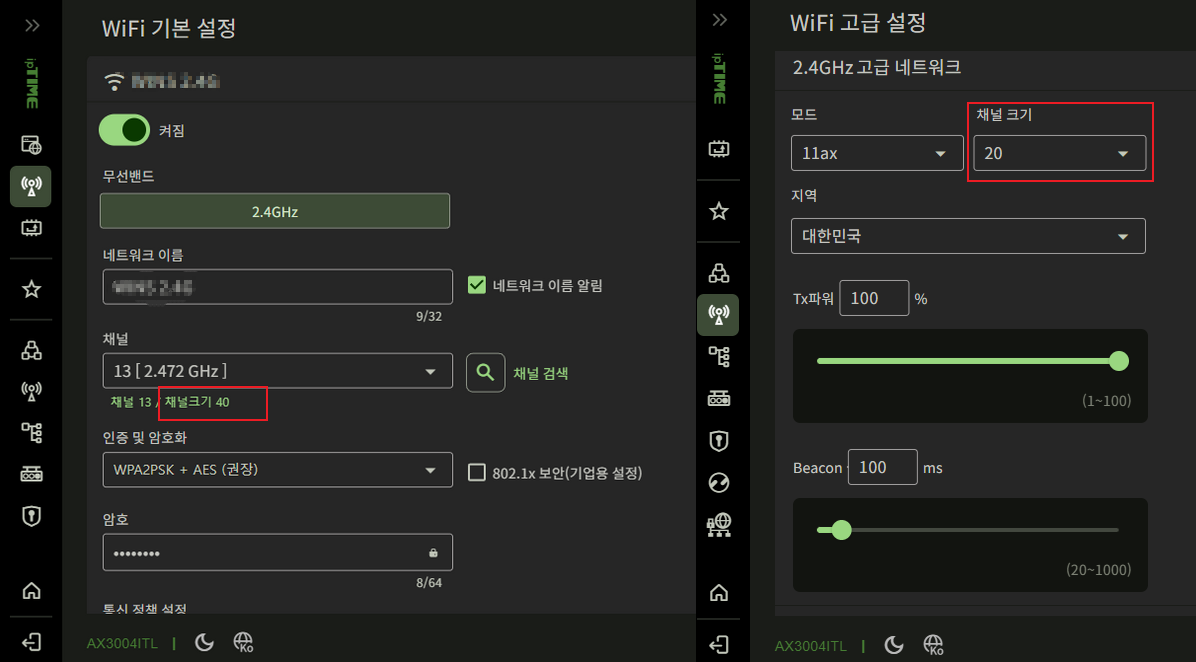Click the 채널 검색 magnifier button
Screen dimensions: 1196x662
486,373
